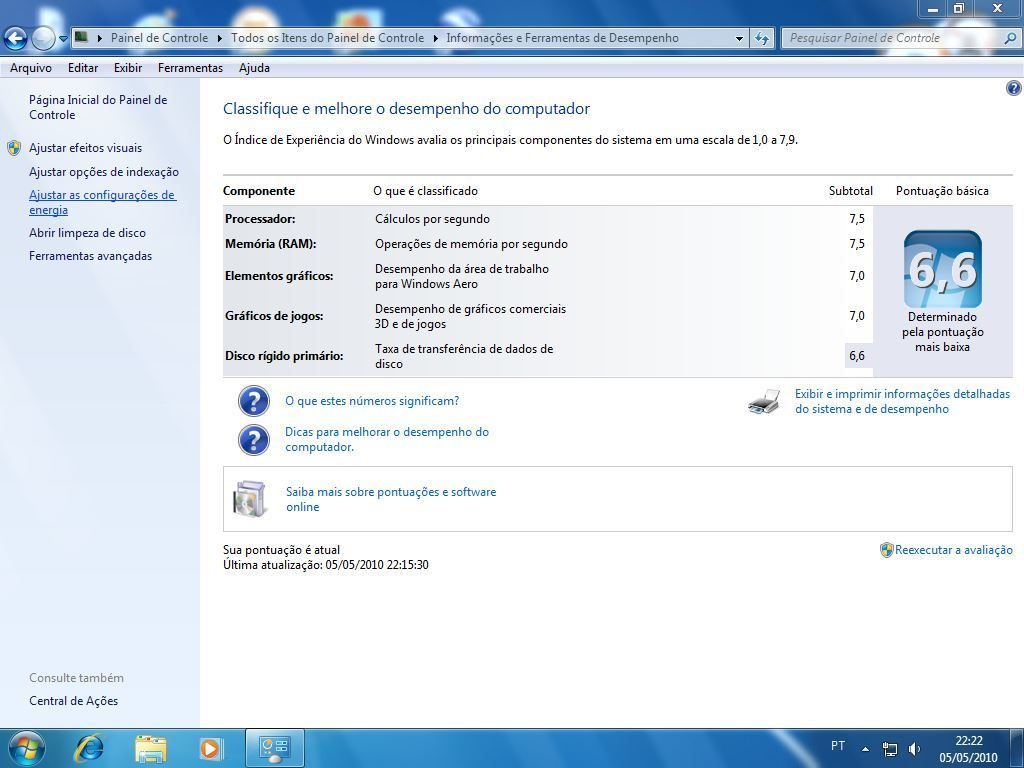
Task: Click the Gráficos de jogos row label
Action: (274, 316)
